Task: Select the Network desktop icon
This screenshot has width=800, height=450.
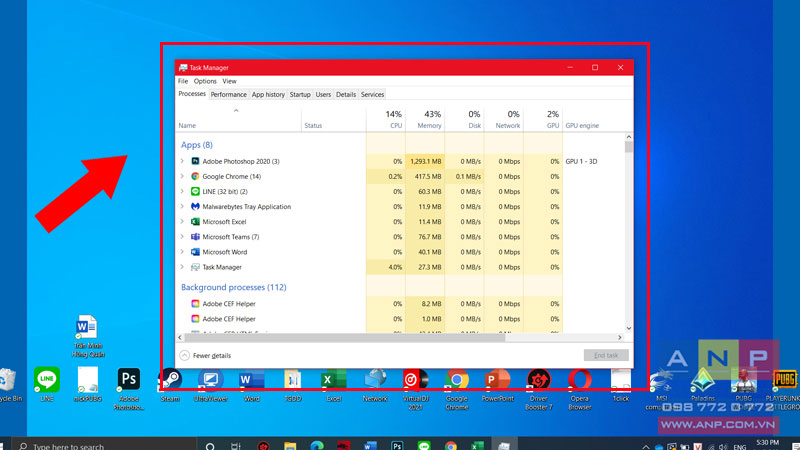Action: coord(375,385)
